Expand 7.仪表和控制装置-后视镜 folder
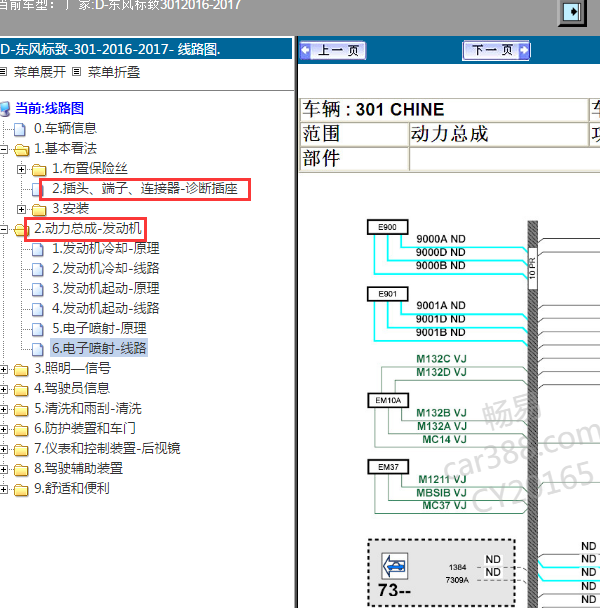600x608 pixels. pyautogui.click(x=3, y=449)
